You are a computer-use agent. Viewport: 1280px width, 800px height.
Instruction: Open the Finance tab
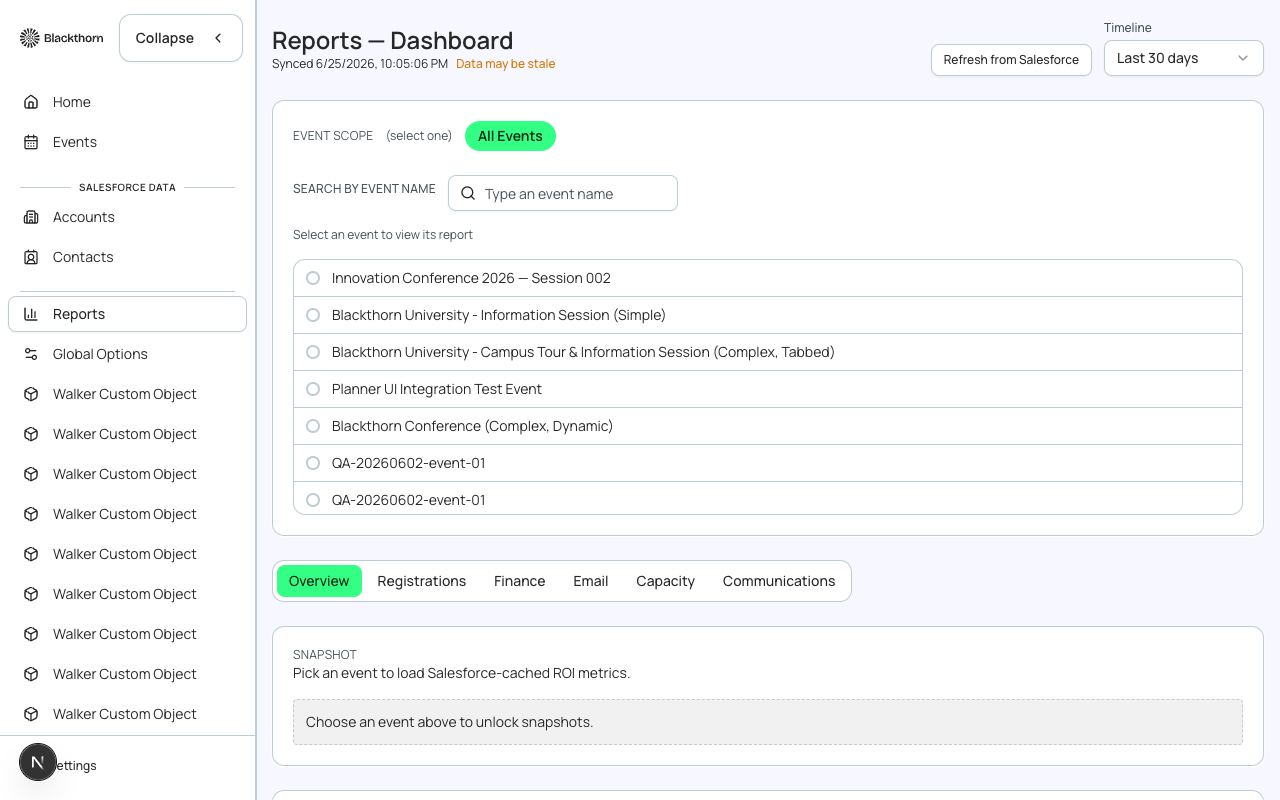[x=519, y=581]
